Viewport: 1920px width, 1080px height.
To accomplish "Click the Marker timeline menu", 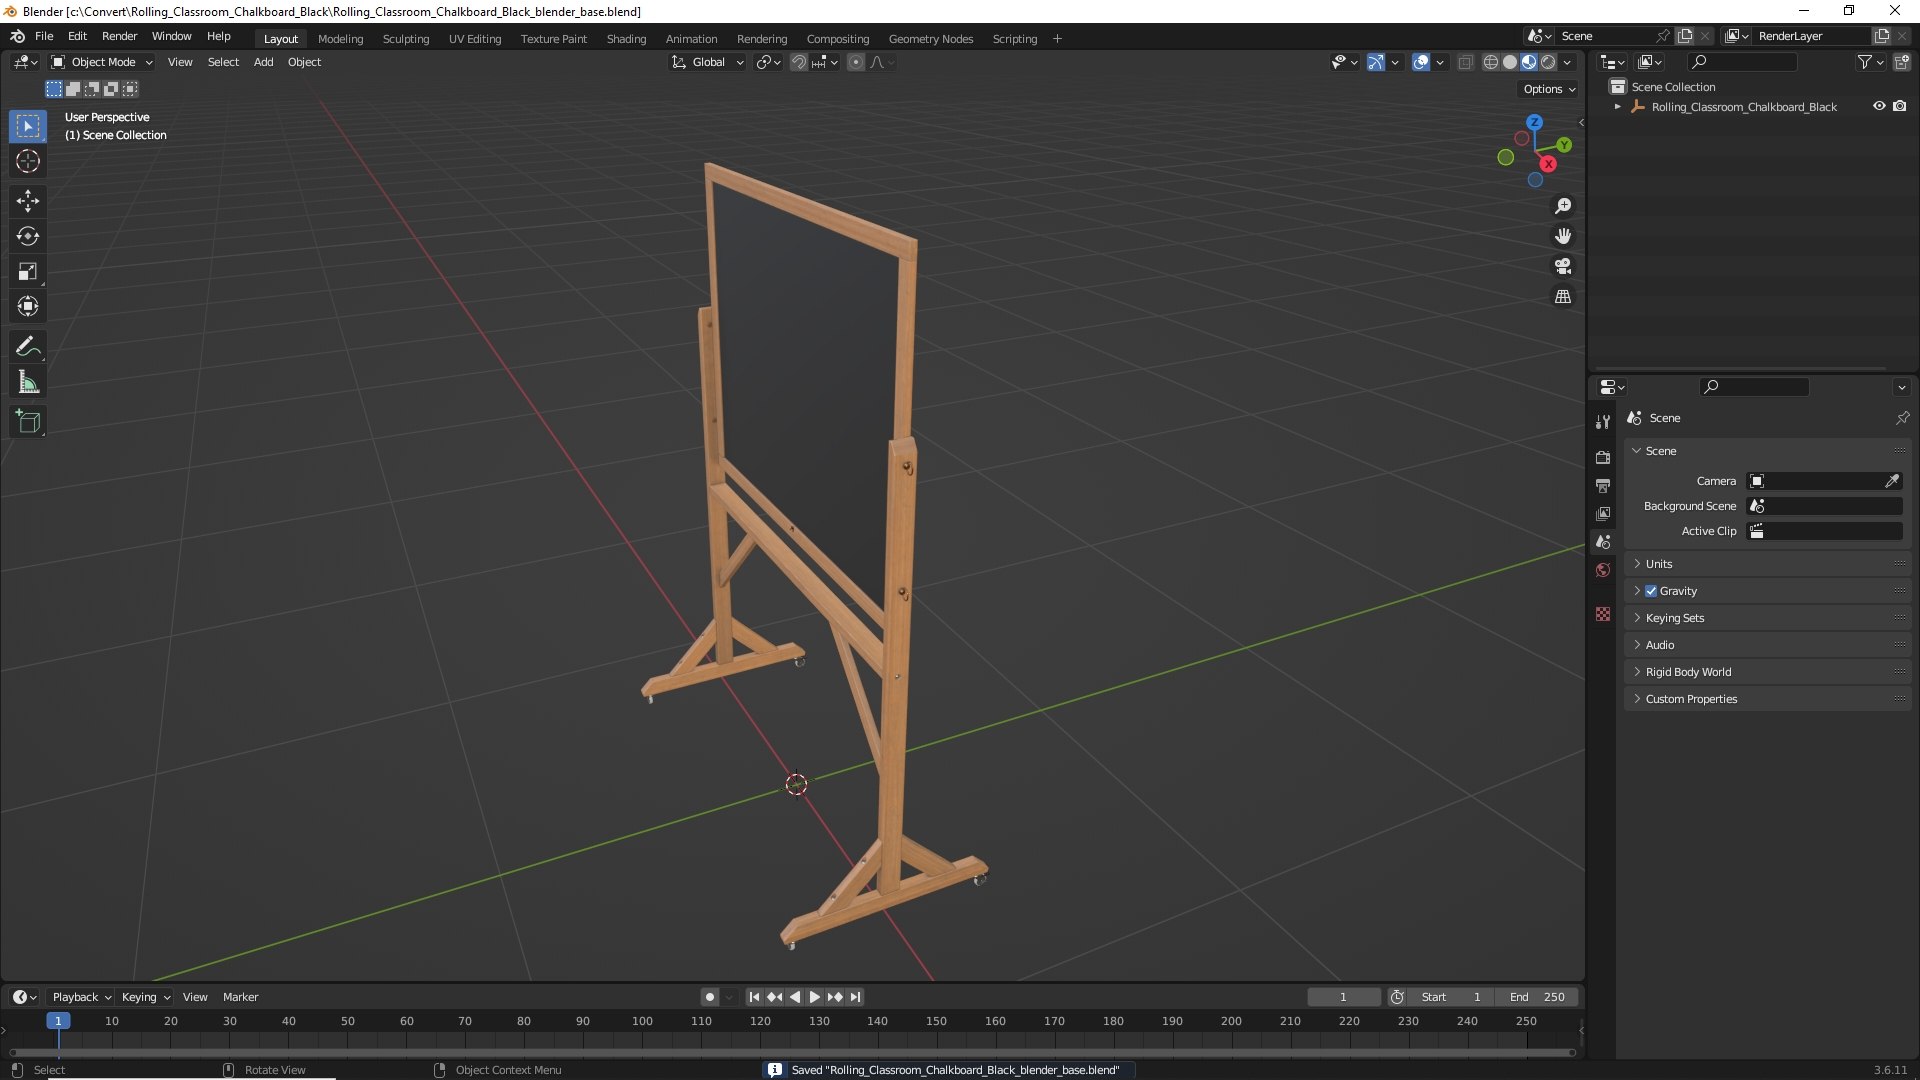I will (240, 997).
